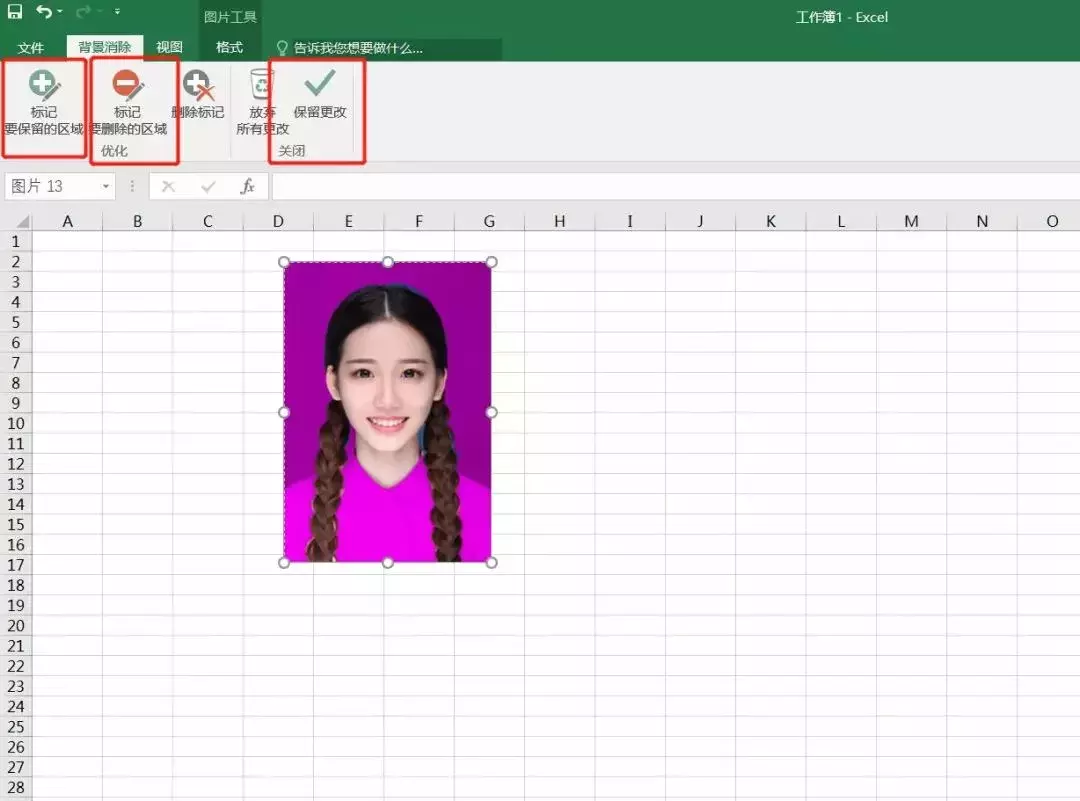Save the workbook using the floppy icon
1080x801 pixels.
[14, 12]
